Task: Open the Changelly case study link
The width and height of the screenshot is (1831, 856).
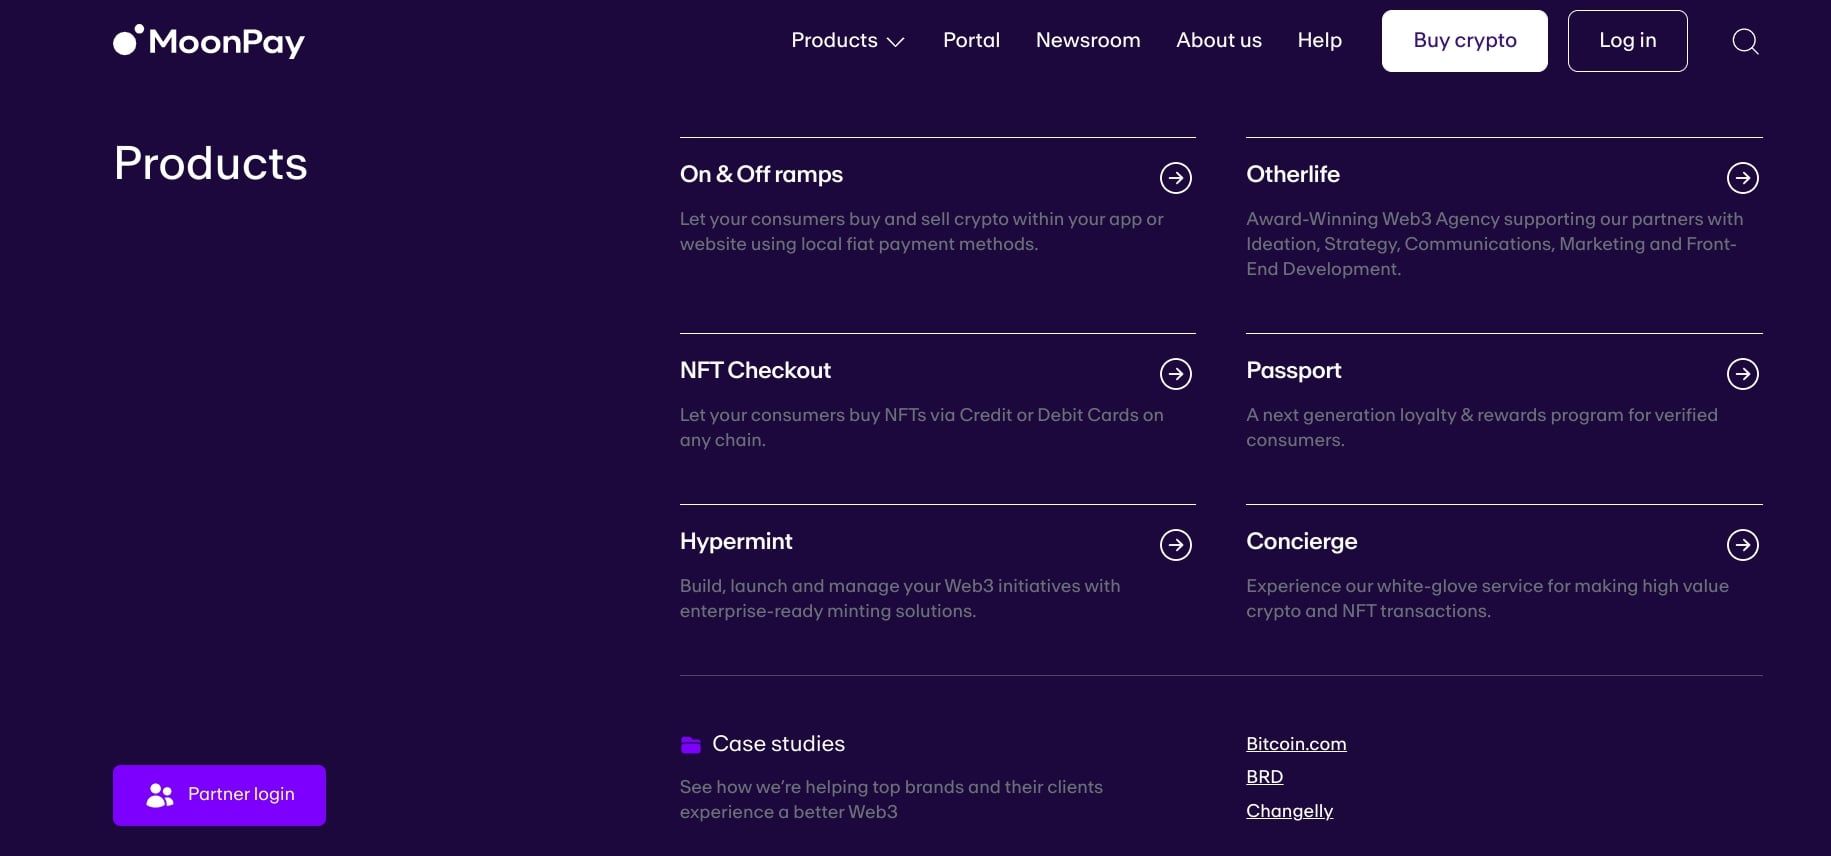Action: (1289, 811)
